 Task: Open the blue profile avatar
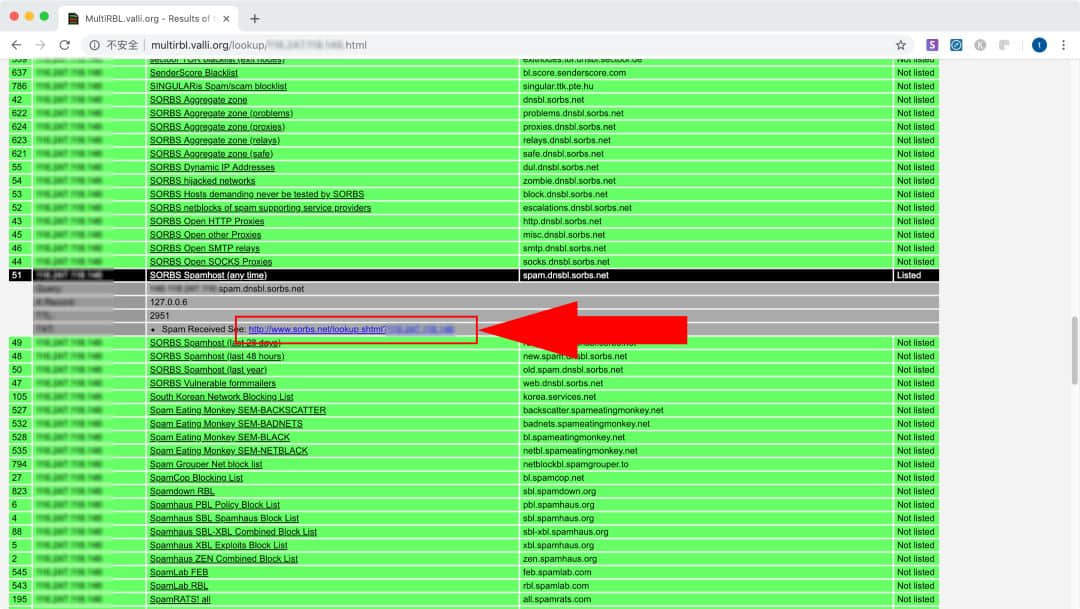[x=1039, y=45]
